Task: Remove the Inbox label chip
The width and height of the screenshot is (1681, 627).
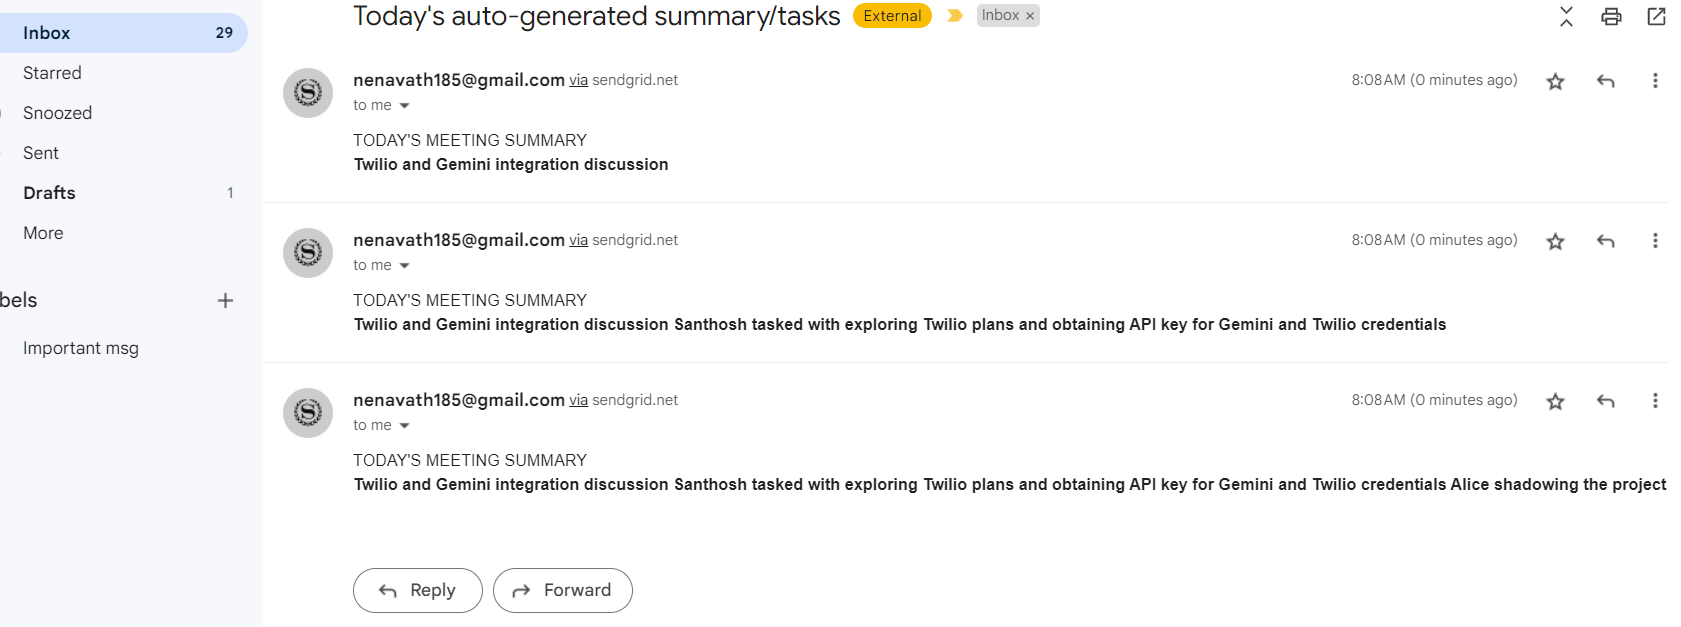Action: coord(1029,15)
